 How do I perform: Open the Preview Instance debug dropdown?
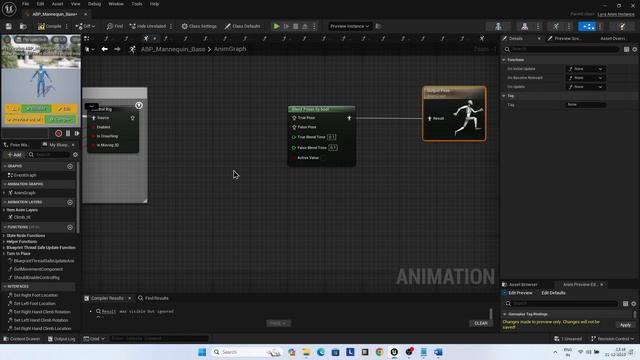350,26
